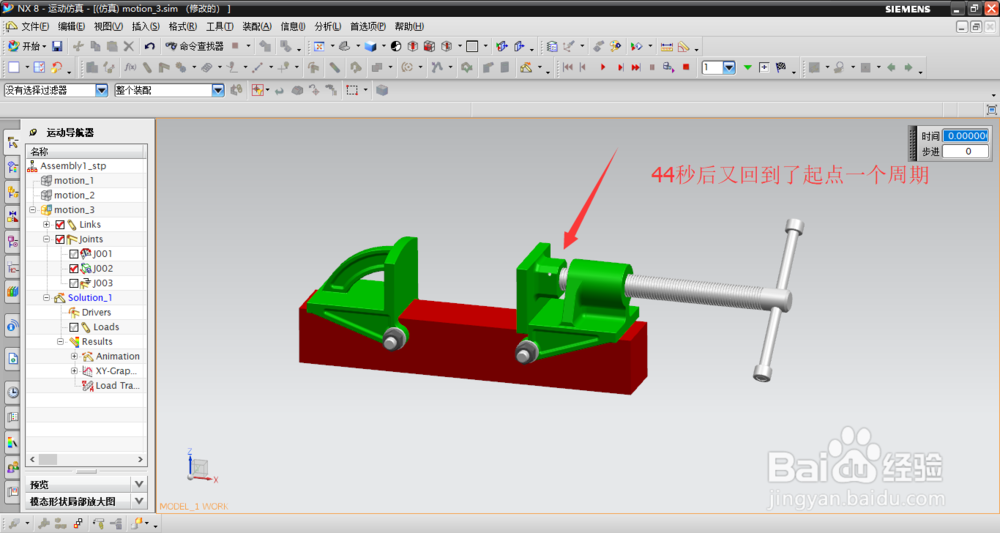Click the history clock icon in sidebar
Image resolution: width=1000 pixels, height=533 pixels.
pos(13,392)
